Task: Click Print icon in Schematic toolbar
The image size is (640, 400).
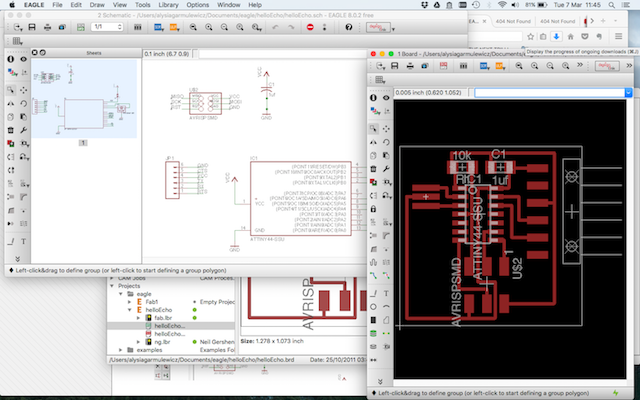Action: (47, 27)
